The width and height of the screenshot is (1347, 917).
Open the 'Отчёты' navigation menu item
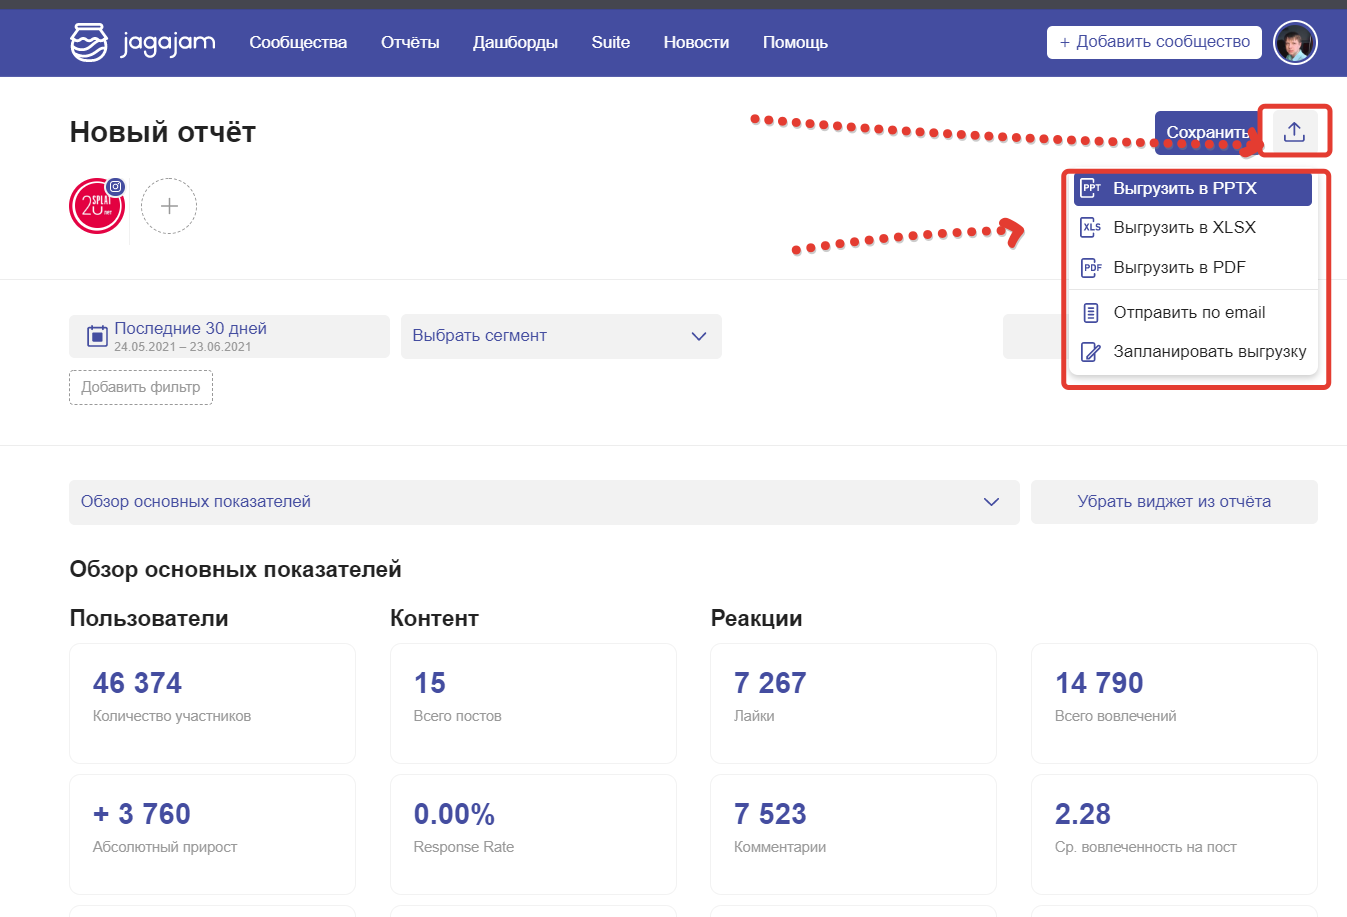[410, 42]
